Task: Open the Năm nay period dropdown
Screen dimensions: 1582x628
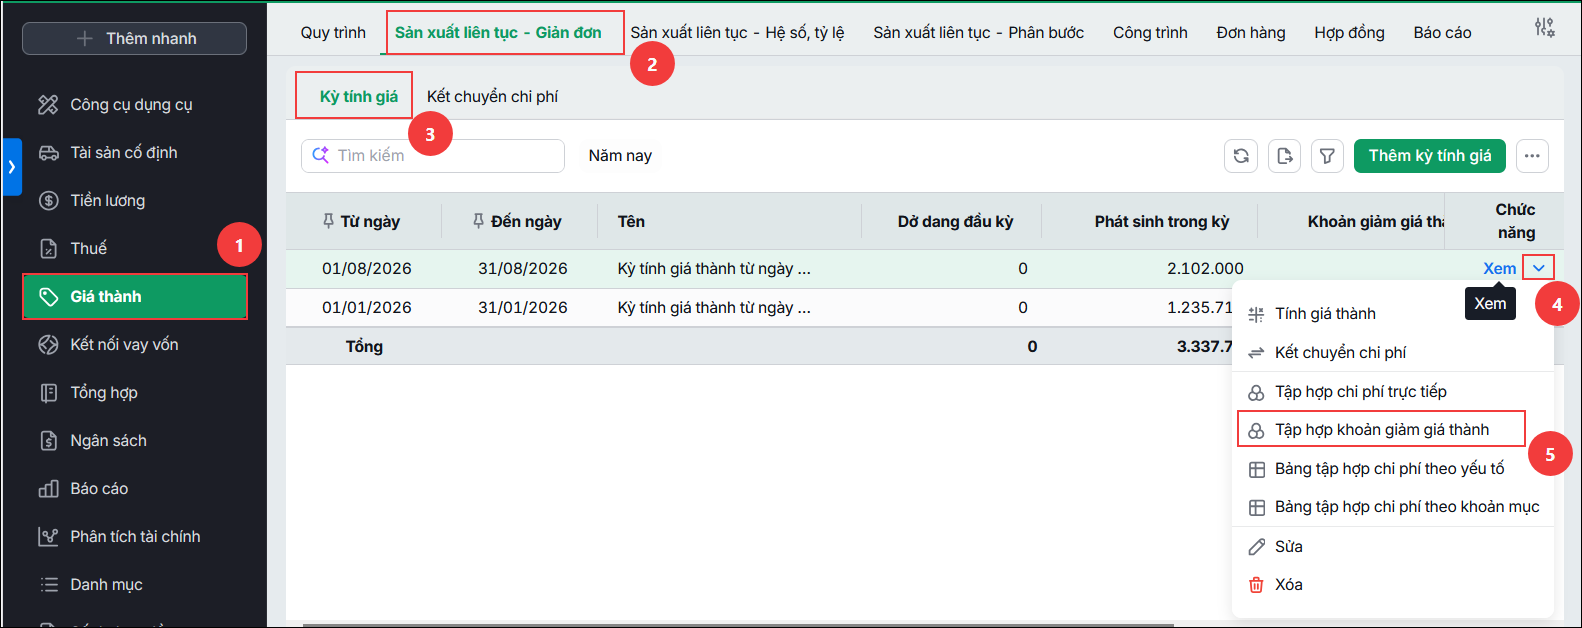Action: [620, 156]
